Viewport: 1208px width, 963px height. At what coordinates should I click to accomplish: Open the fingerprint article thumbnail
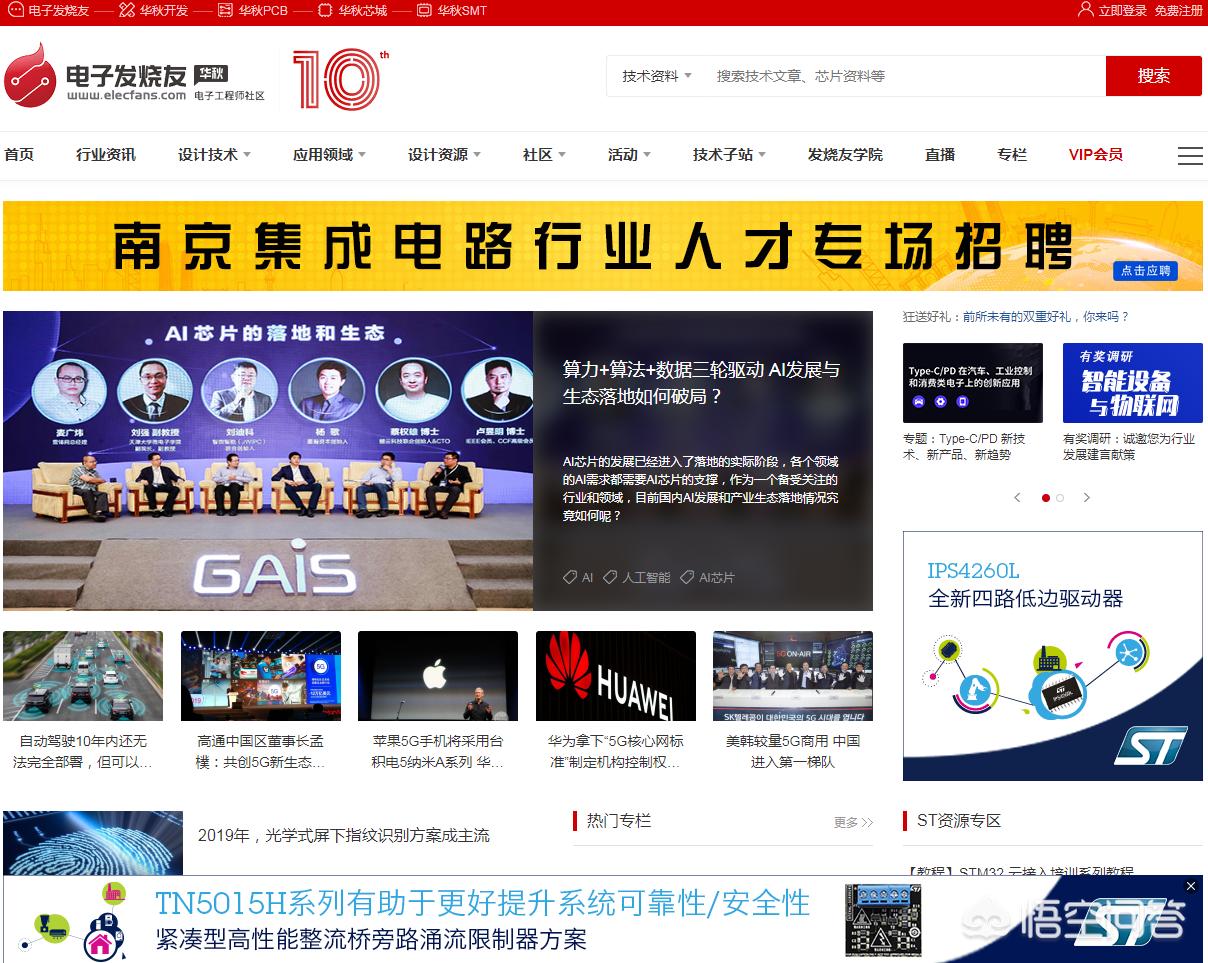pos(93,843)
